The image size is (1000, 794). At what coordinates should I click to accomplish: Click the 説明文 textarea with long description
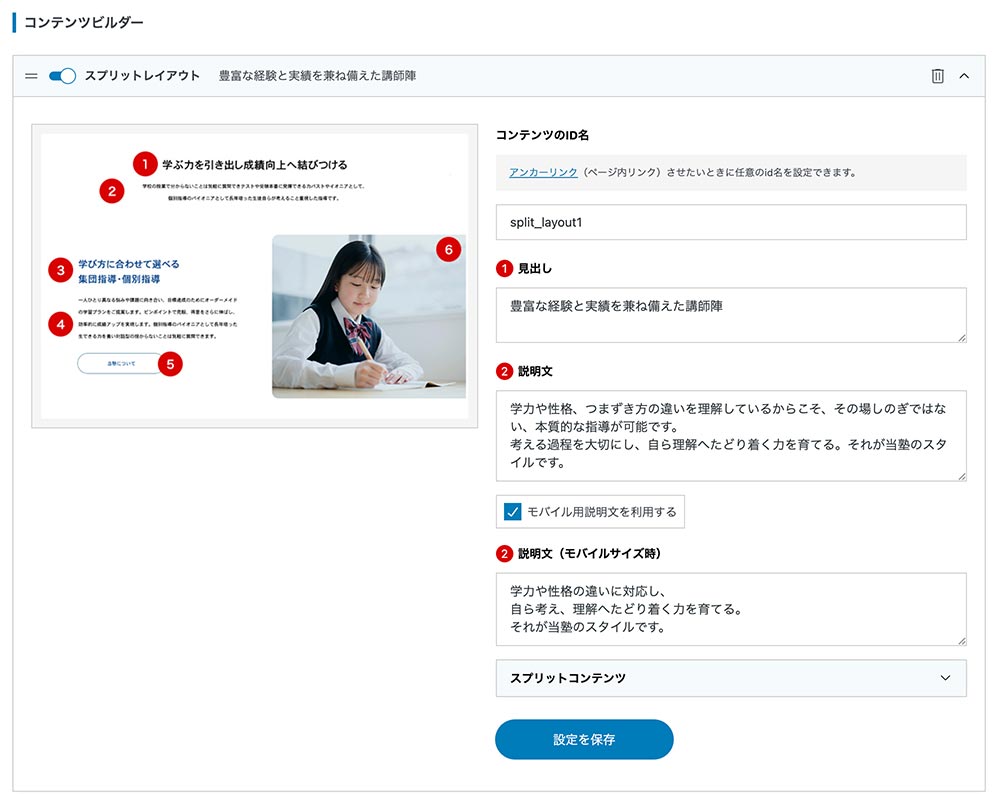730,435
